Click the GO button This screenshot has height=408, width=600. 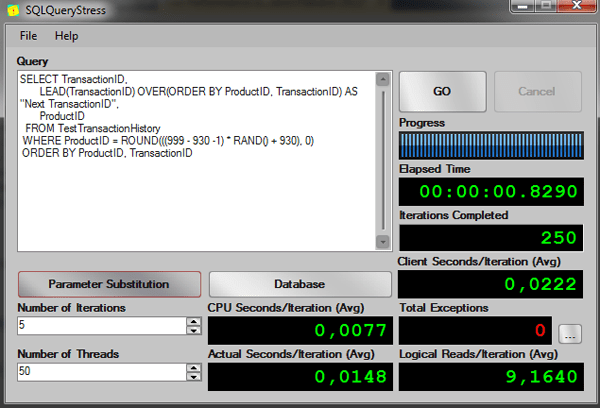tap(443, 91)
